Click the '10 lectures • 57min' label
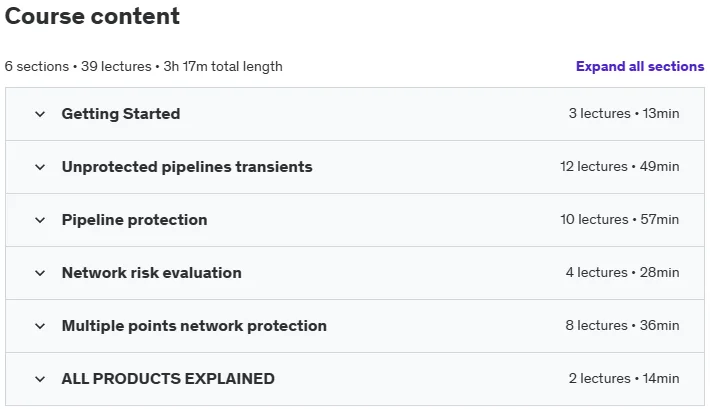Viewport: 710px width, 409px height. (619, 219)
